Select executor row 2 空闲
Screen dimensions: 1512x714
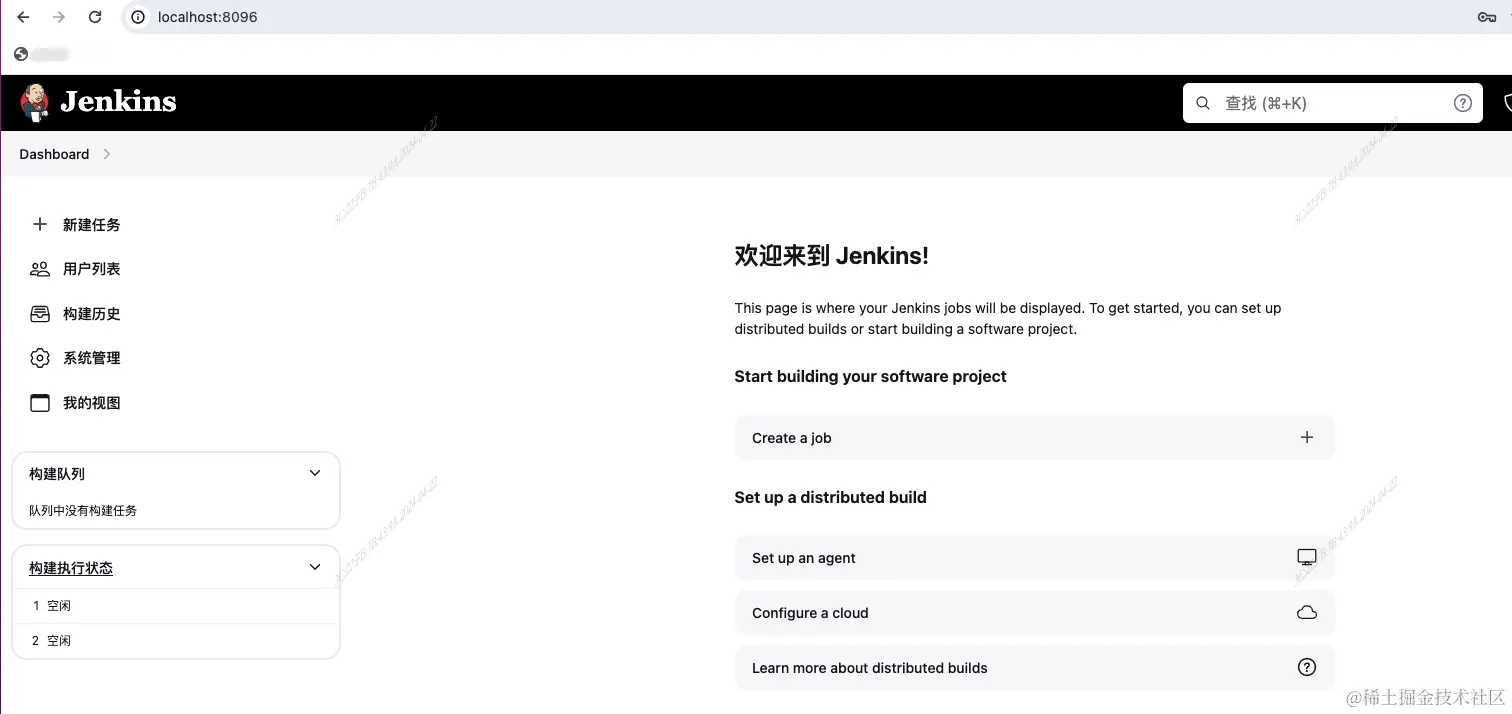(x=176, y=641)
